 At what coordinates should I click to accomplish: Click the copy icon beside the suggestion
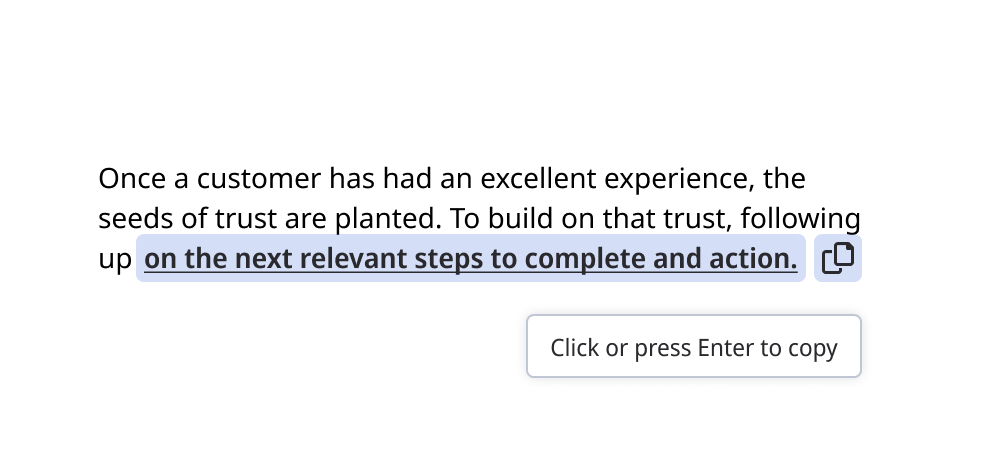coord(837,259)
